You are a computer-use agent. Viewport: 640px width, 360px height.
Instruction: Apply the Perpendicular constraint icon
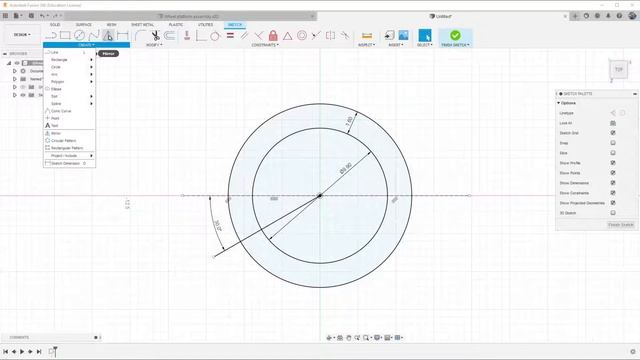258,36
